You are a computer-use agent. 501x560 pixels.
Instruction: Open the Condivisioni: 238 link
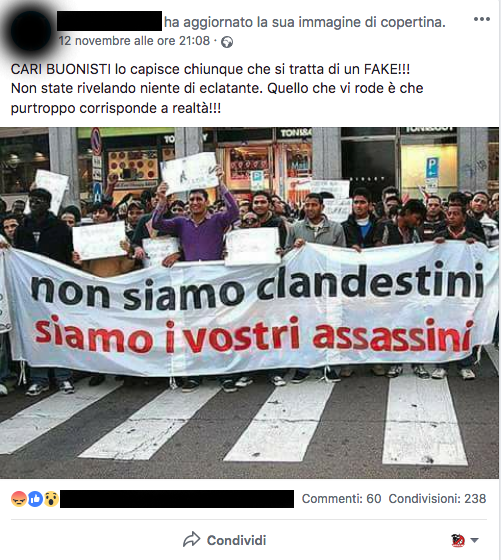[x=437, y=499]
